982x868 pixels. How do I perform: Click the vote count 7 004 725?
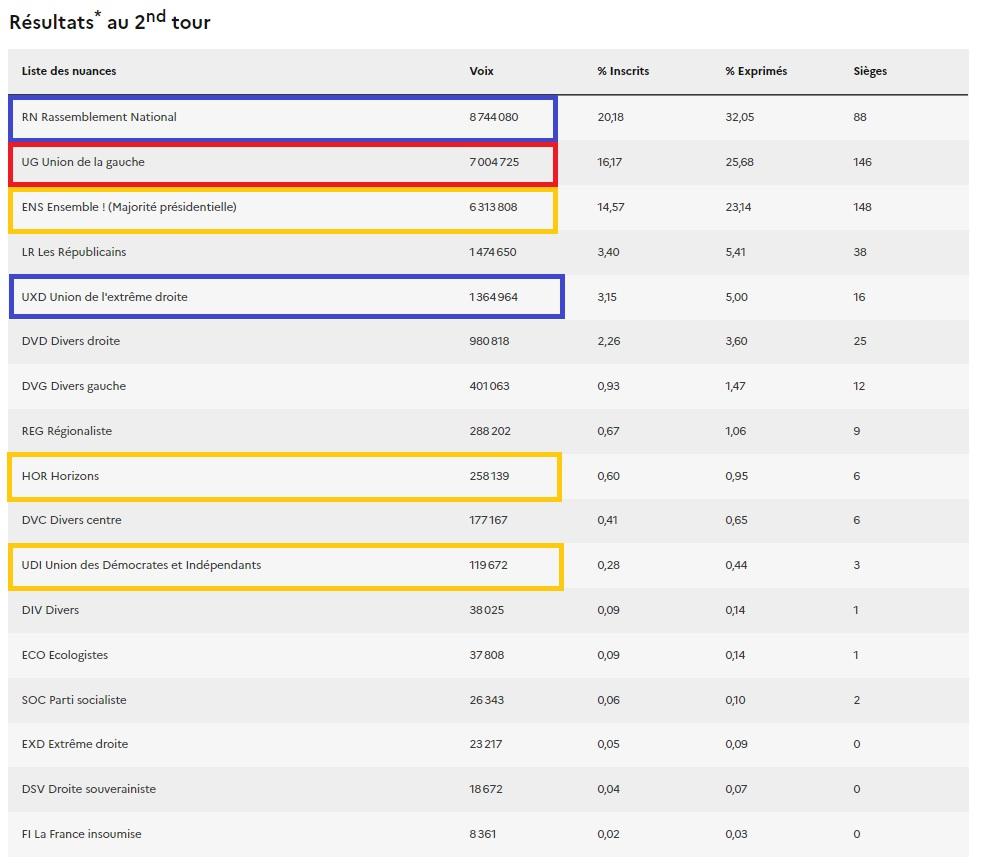(494, 162)
